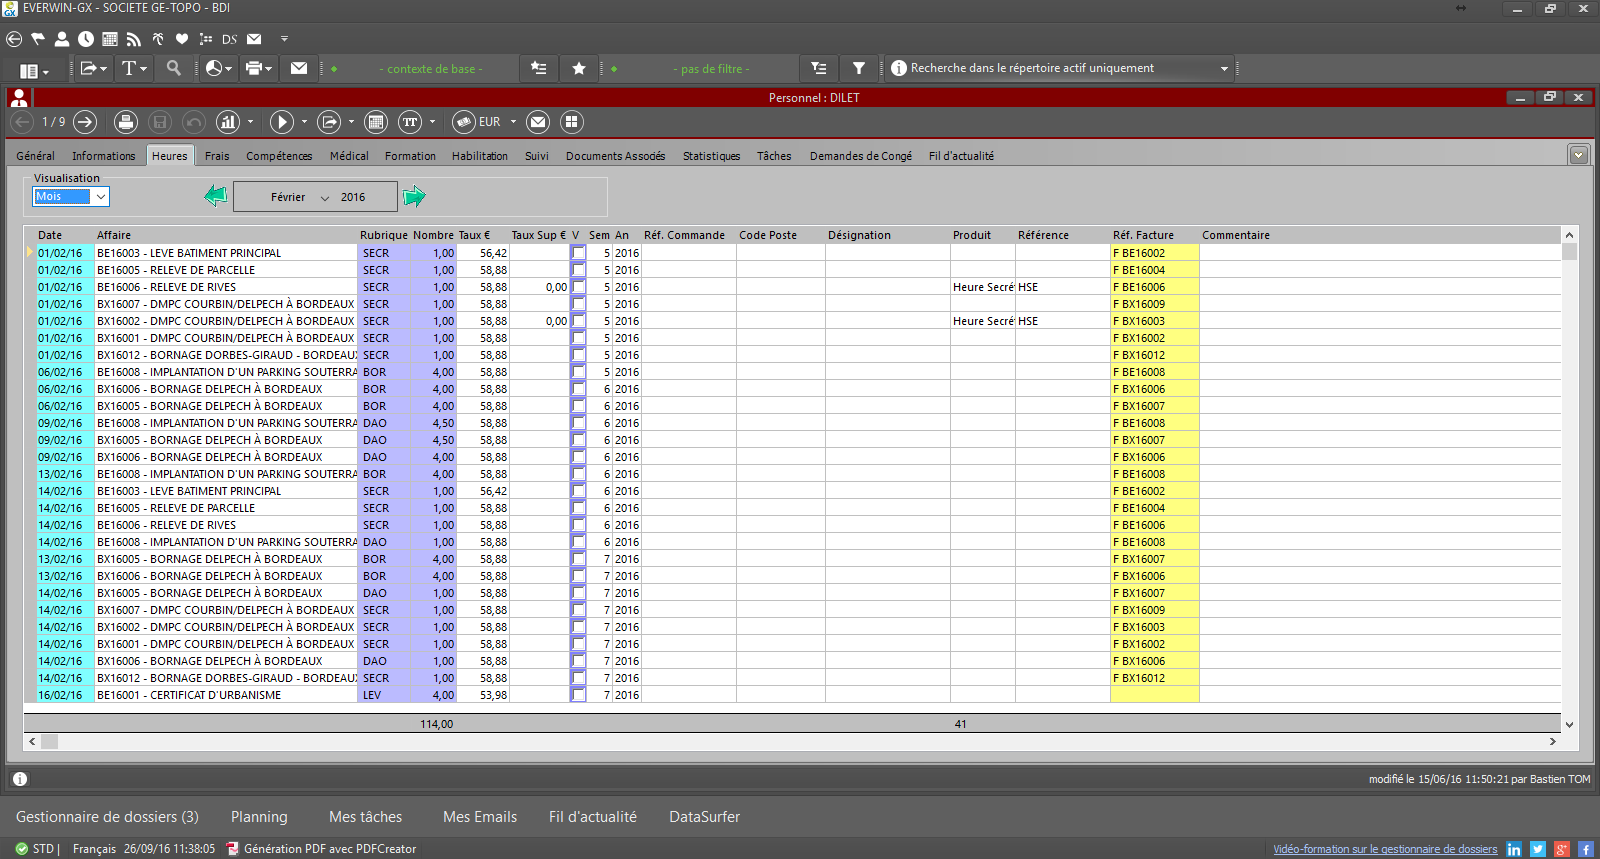This screenshot has height=859, width=1600.
Task: Toggle V checkbox for 01/02/16 BE16003 row
Action: pos(578,253)
